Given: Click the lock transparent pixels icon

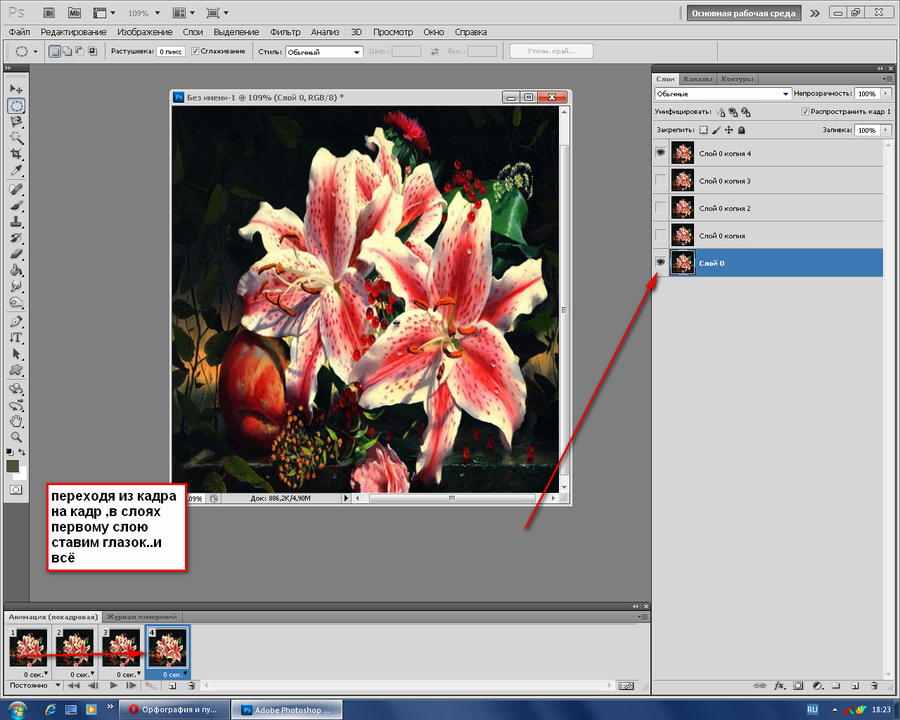Looking at the screenshot, I should pos(703,130).
